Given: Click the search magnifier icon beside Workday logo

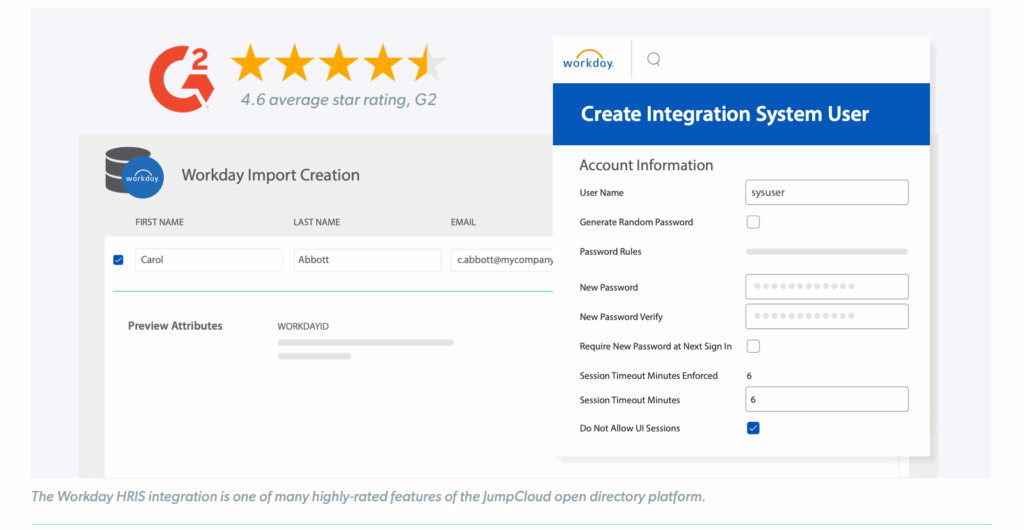Looking at the screenshot, I should pyautogui.click(x=653, y=60).
